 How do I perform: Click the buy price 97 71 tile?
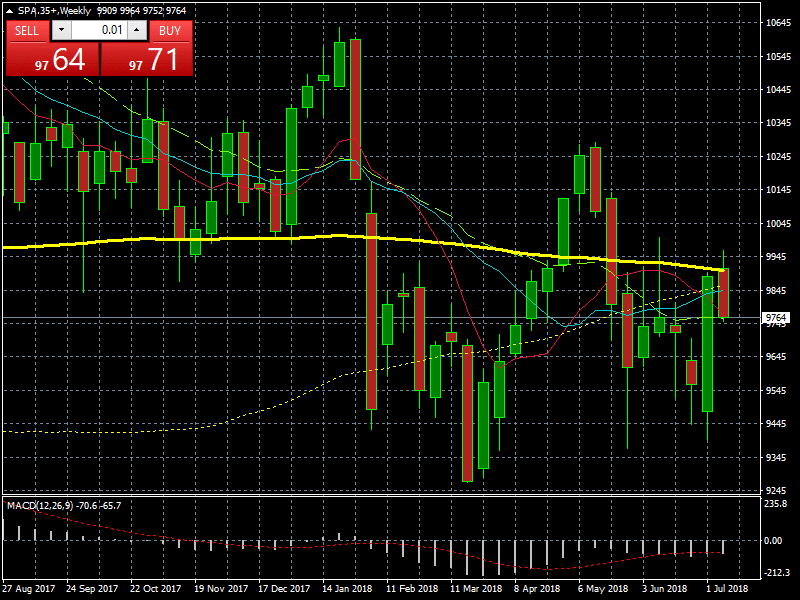146,59
